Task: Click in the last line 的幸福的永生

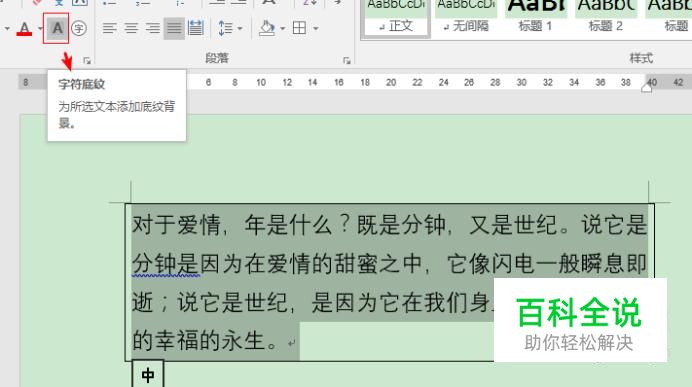Action: click(205, 341)
